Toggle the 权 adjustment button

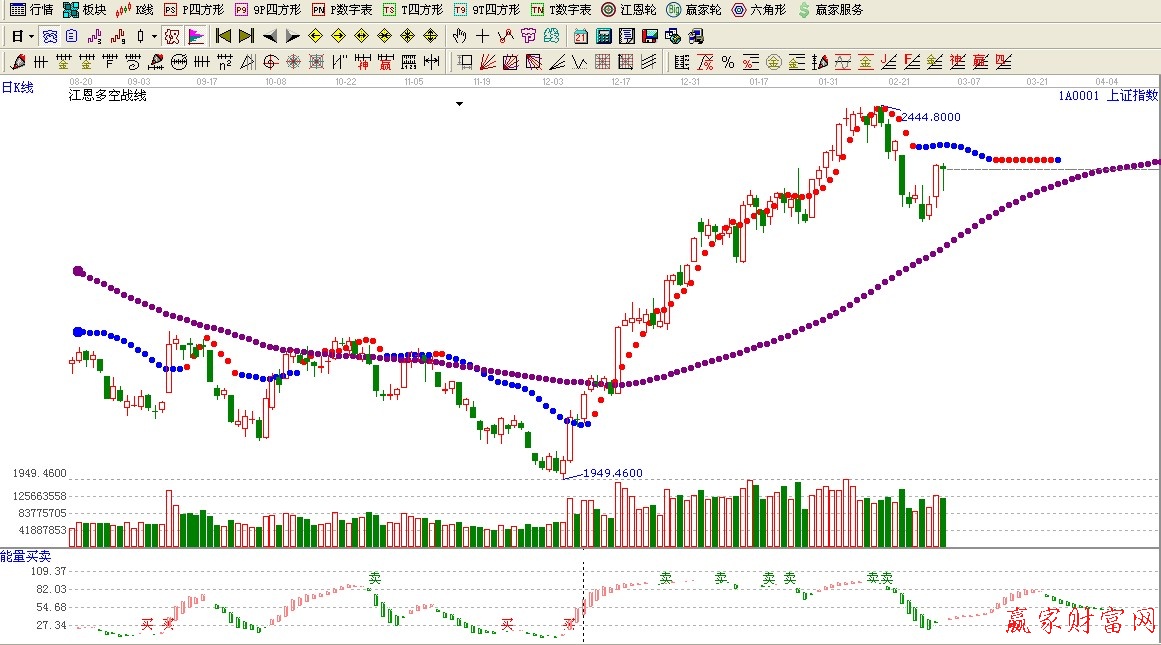click(172, 36)
